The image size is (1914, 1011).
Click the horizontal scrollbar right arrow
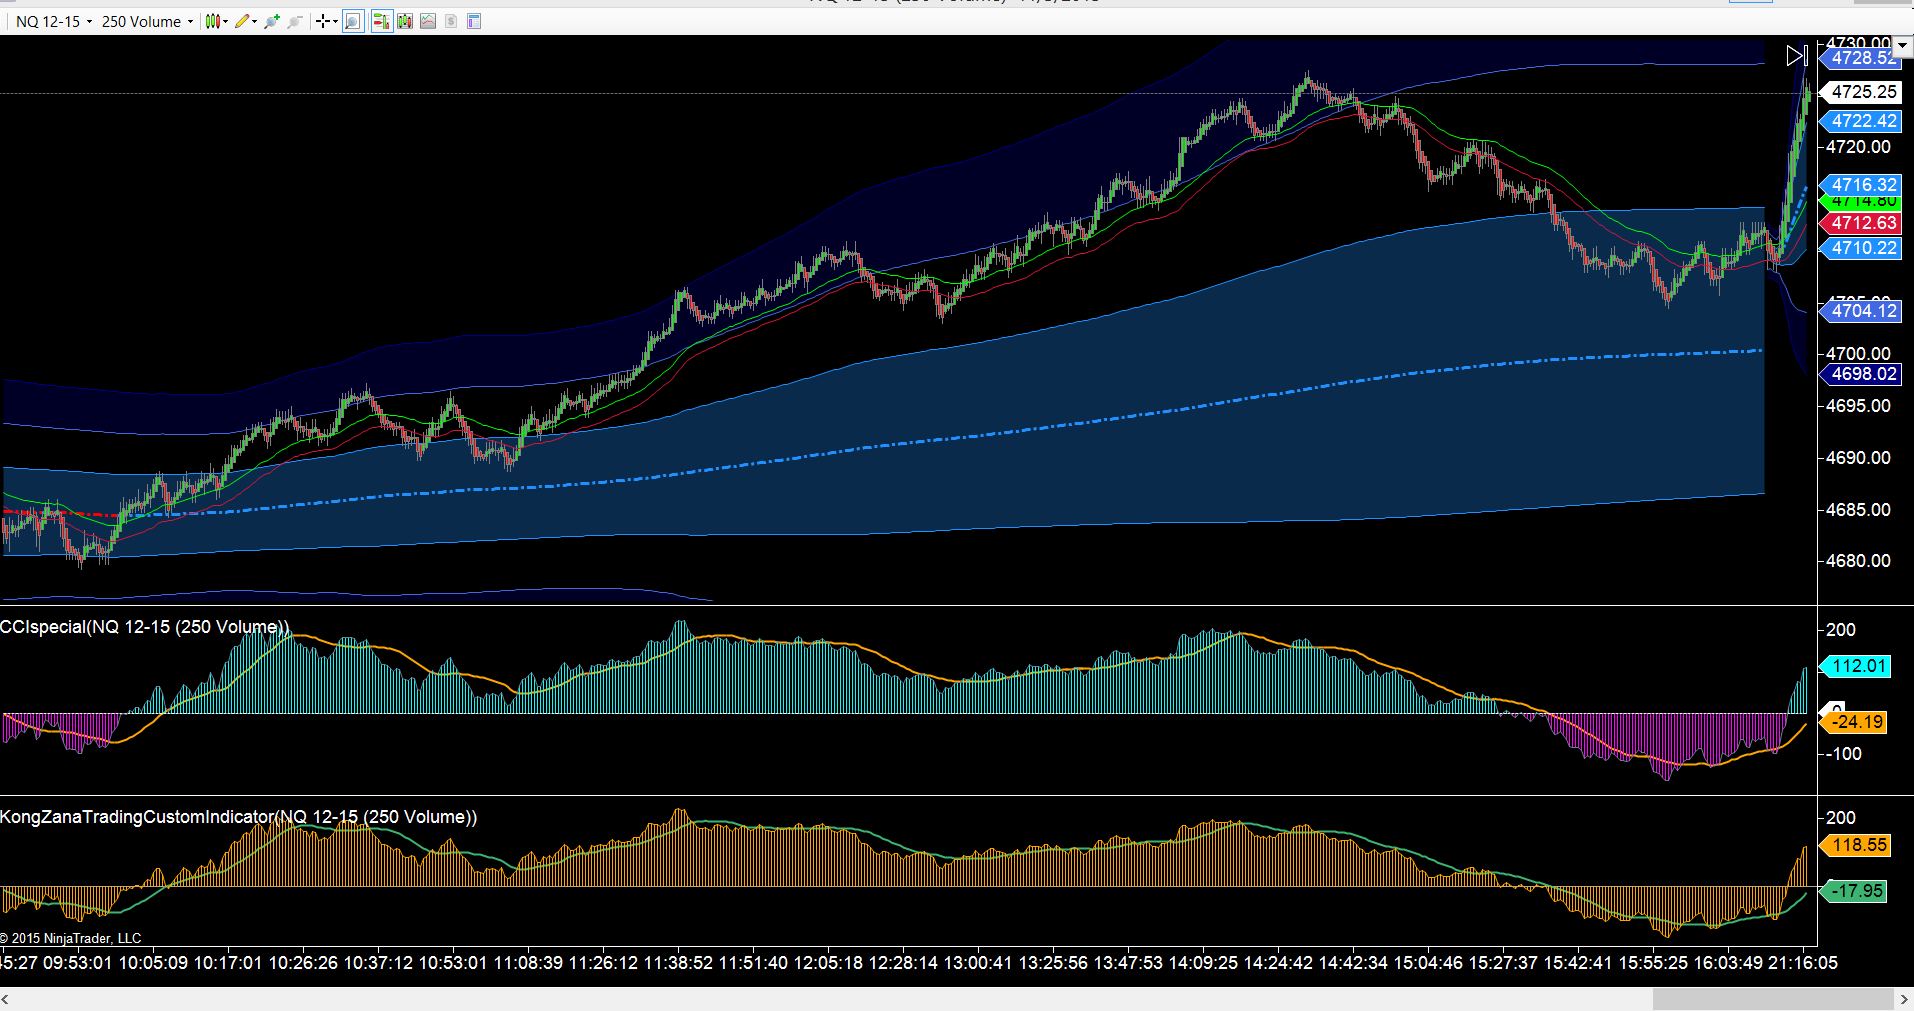coord(1904,999)
